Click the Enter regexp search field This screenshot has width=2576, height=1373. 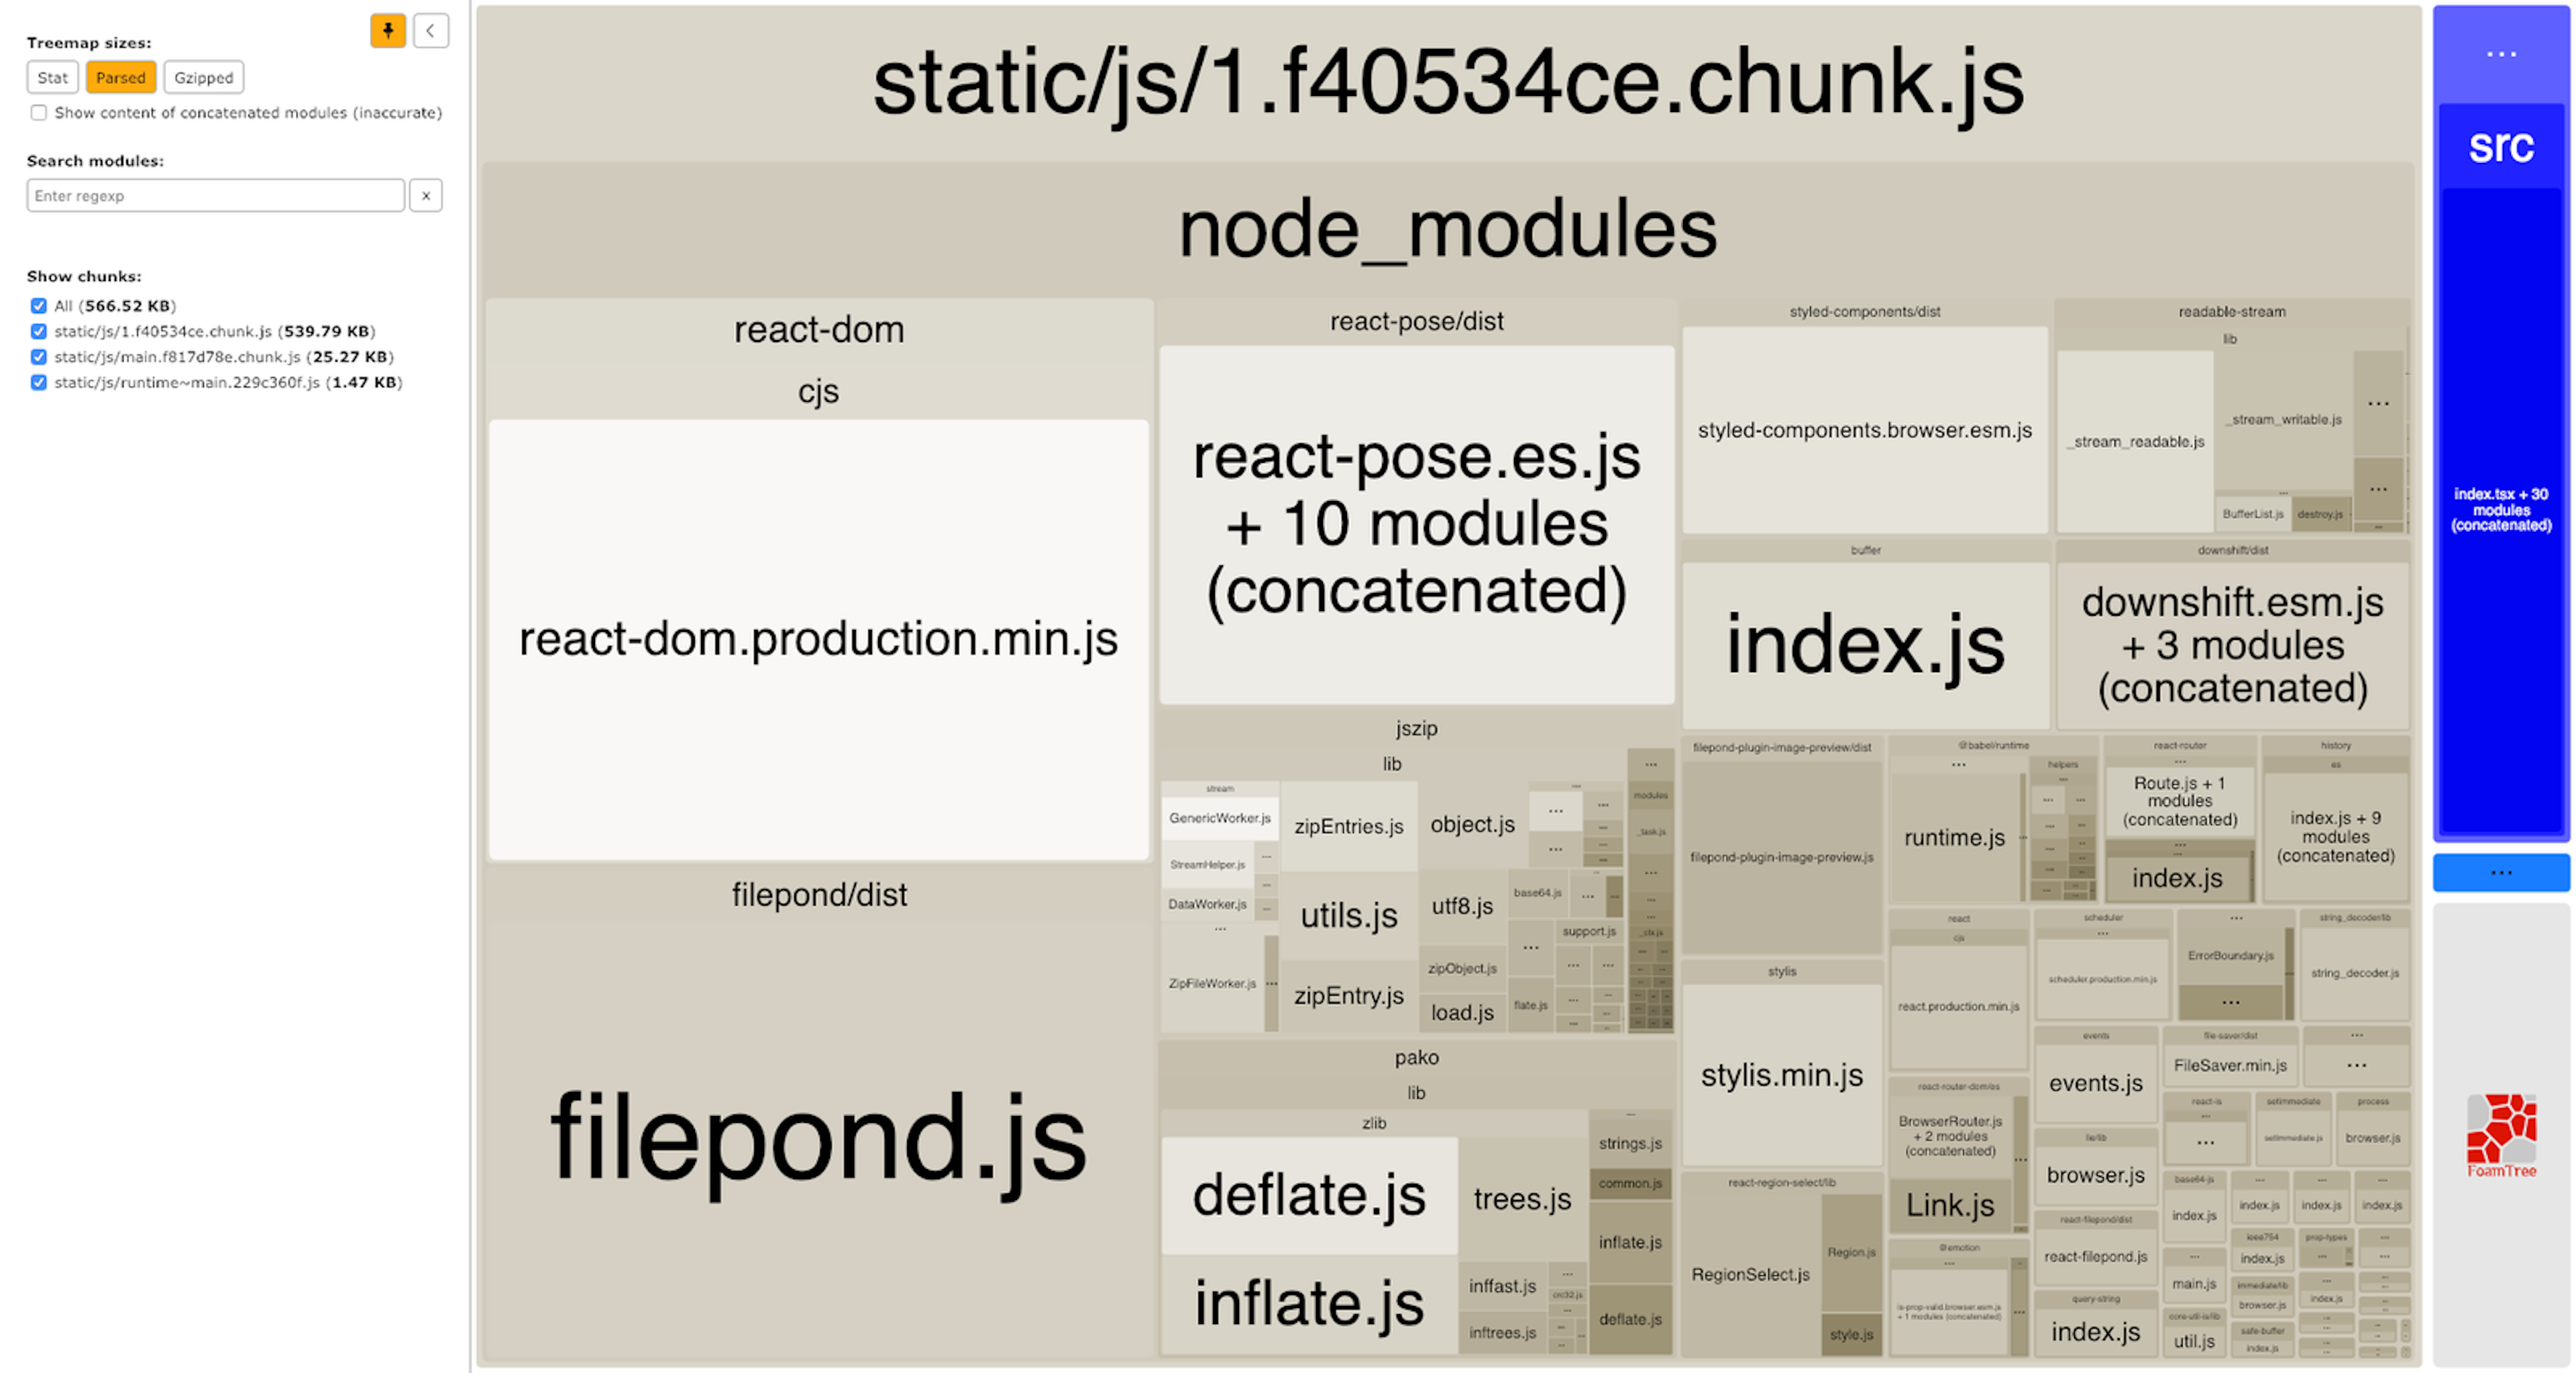tap(215, 195)
